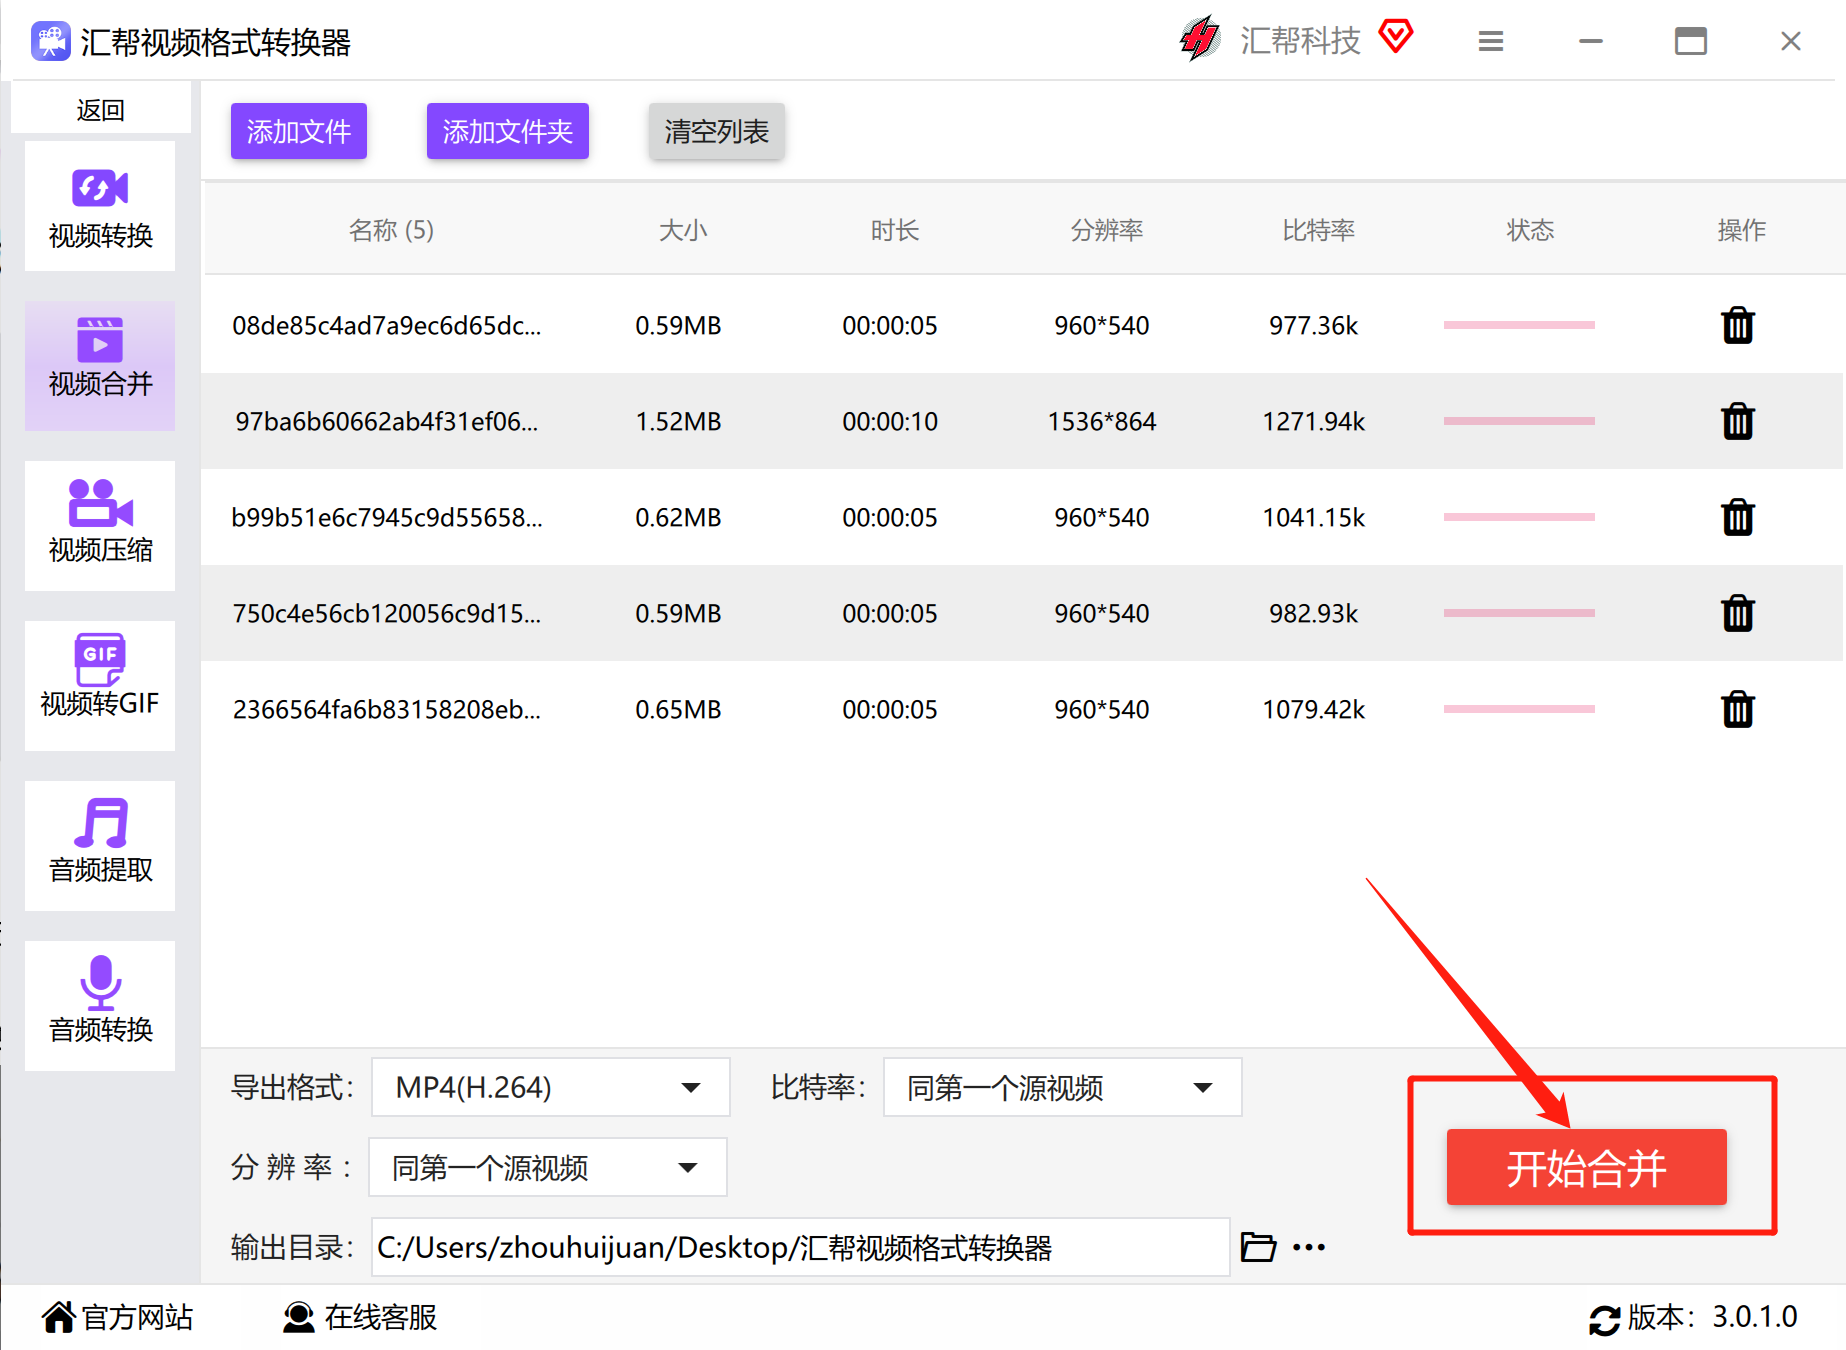The width and height of the screenshot is (1846, 1350).
Task: Click the 名称 (5) column header
Action: coord(391,230)
